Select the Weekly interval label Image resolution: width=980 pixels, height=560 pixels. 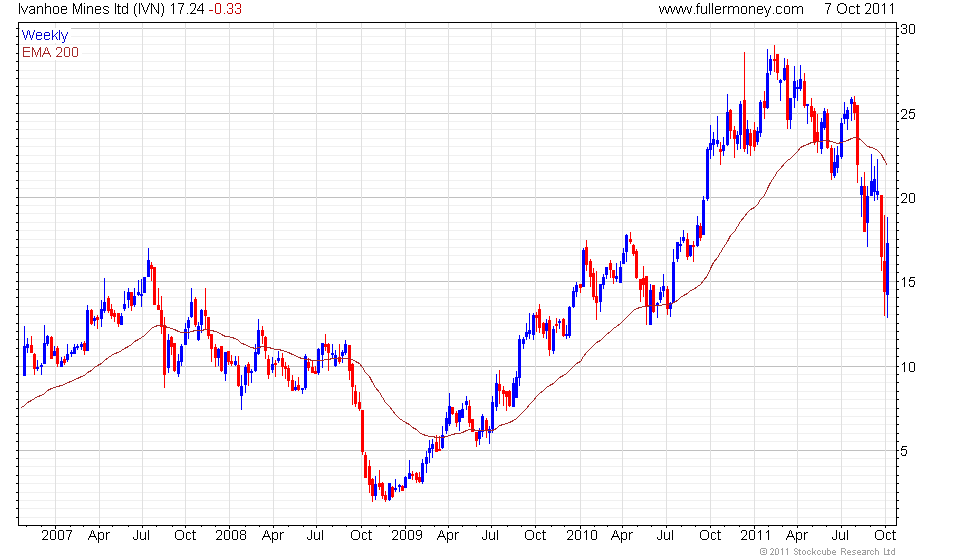[45, 36]
